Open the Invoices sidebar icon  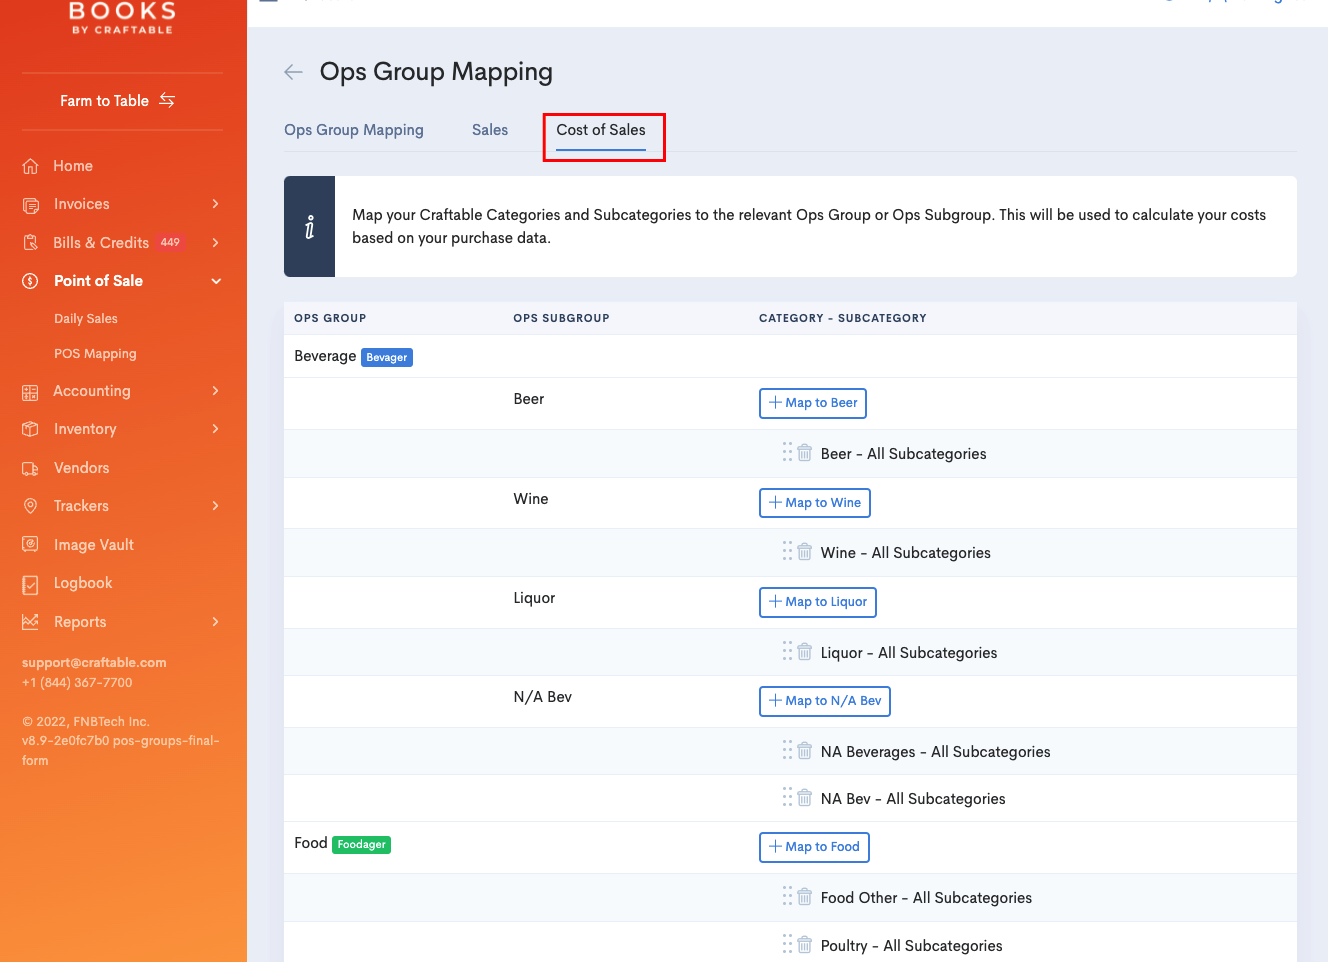(x=30, y=204)
